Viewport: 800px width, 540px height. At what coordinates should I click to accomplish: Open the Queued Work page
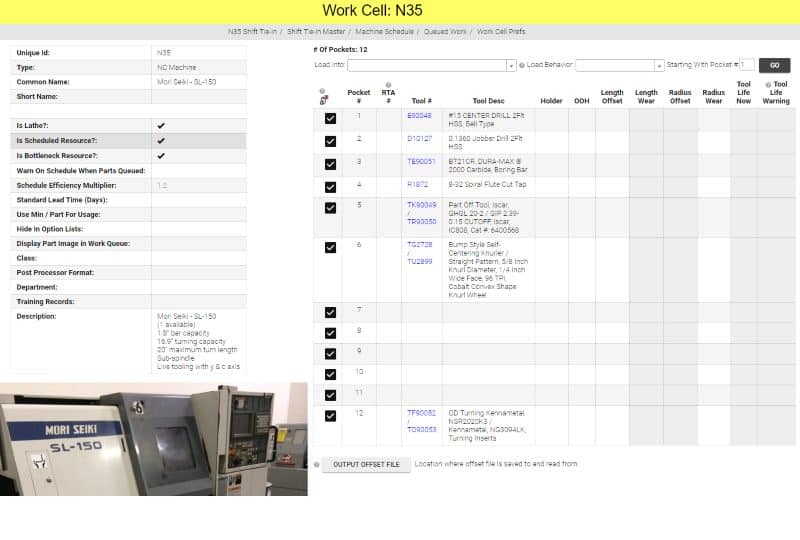[444, 32]
